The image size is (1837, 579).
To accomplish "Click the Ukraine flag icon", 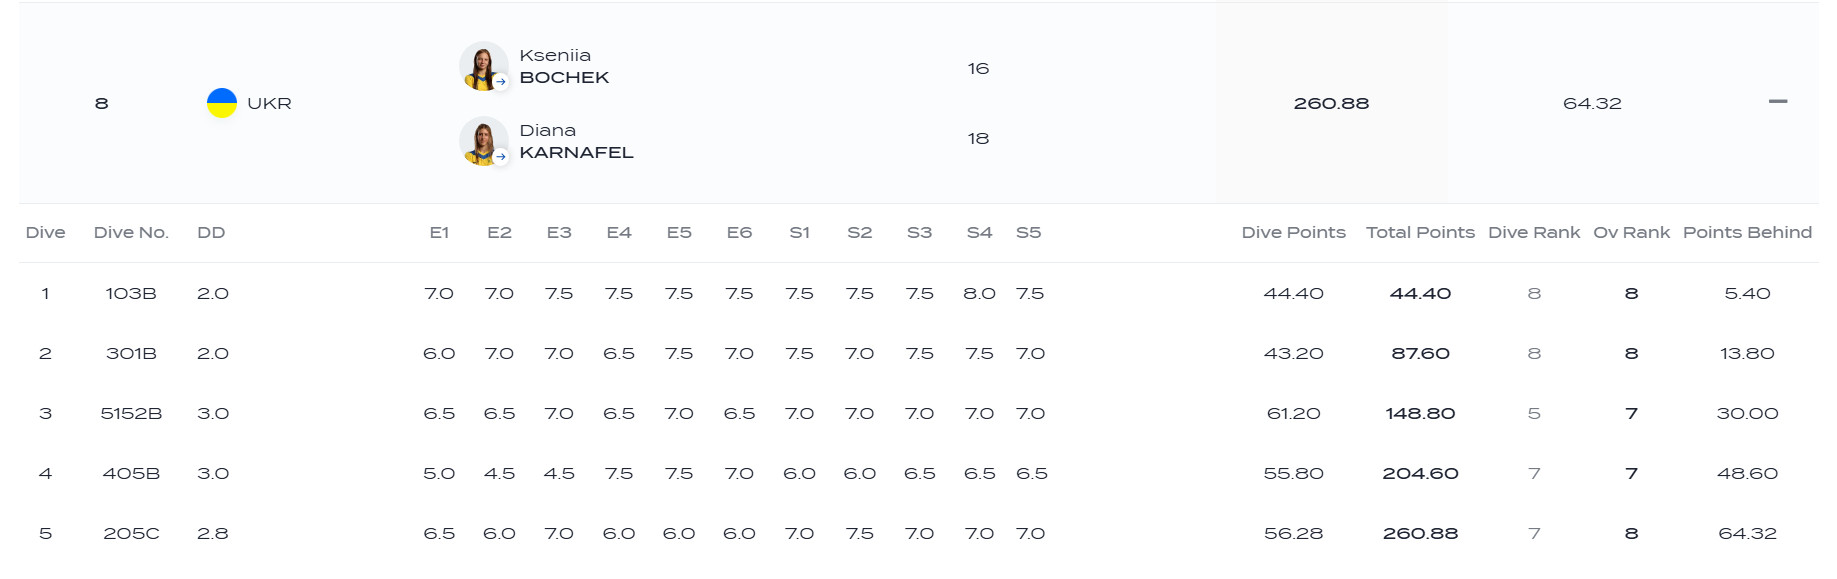I will [222, 103].
